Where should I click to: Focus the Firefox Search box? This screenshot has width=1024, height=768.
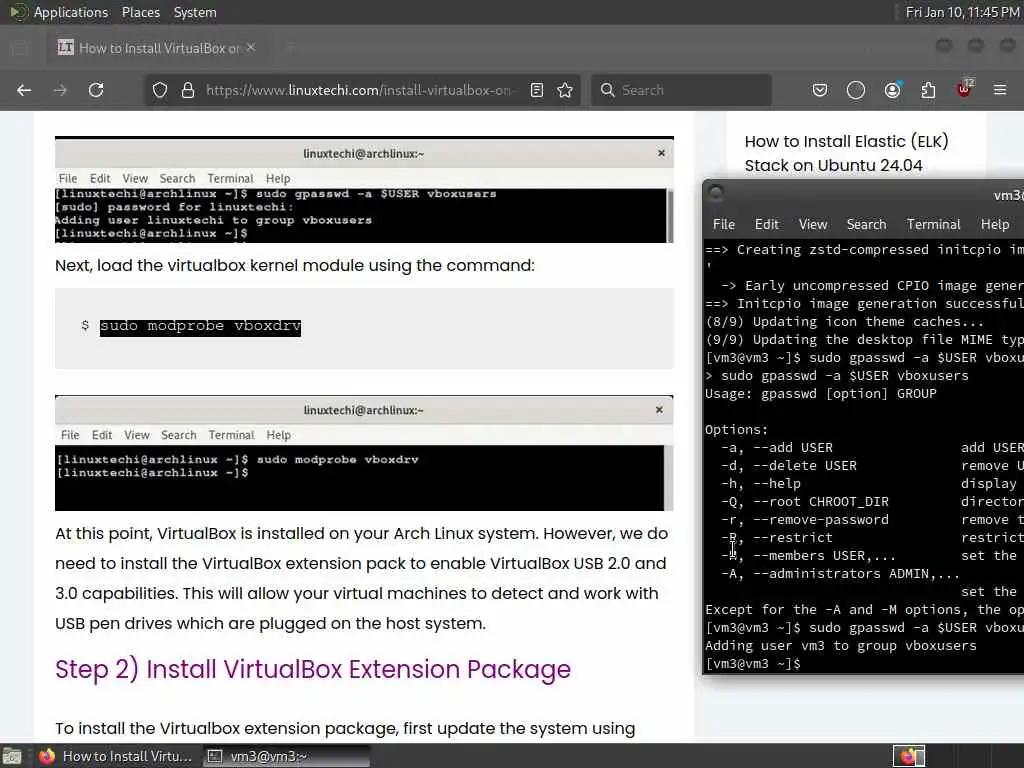682,90
